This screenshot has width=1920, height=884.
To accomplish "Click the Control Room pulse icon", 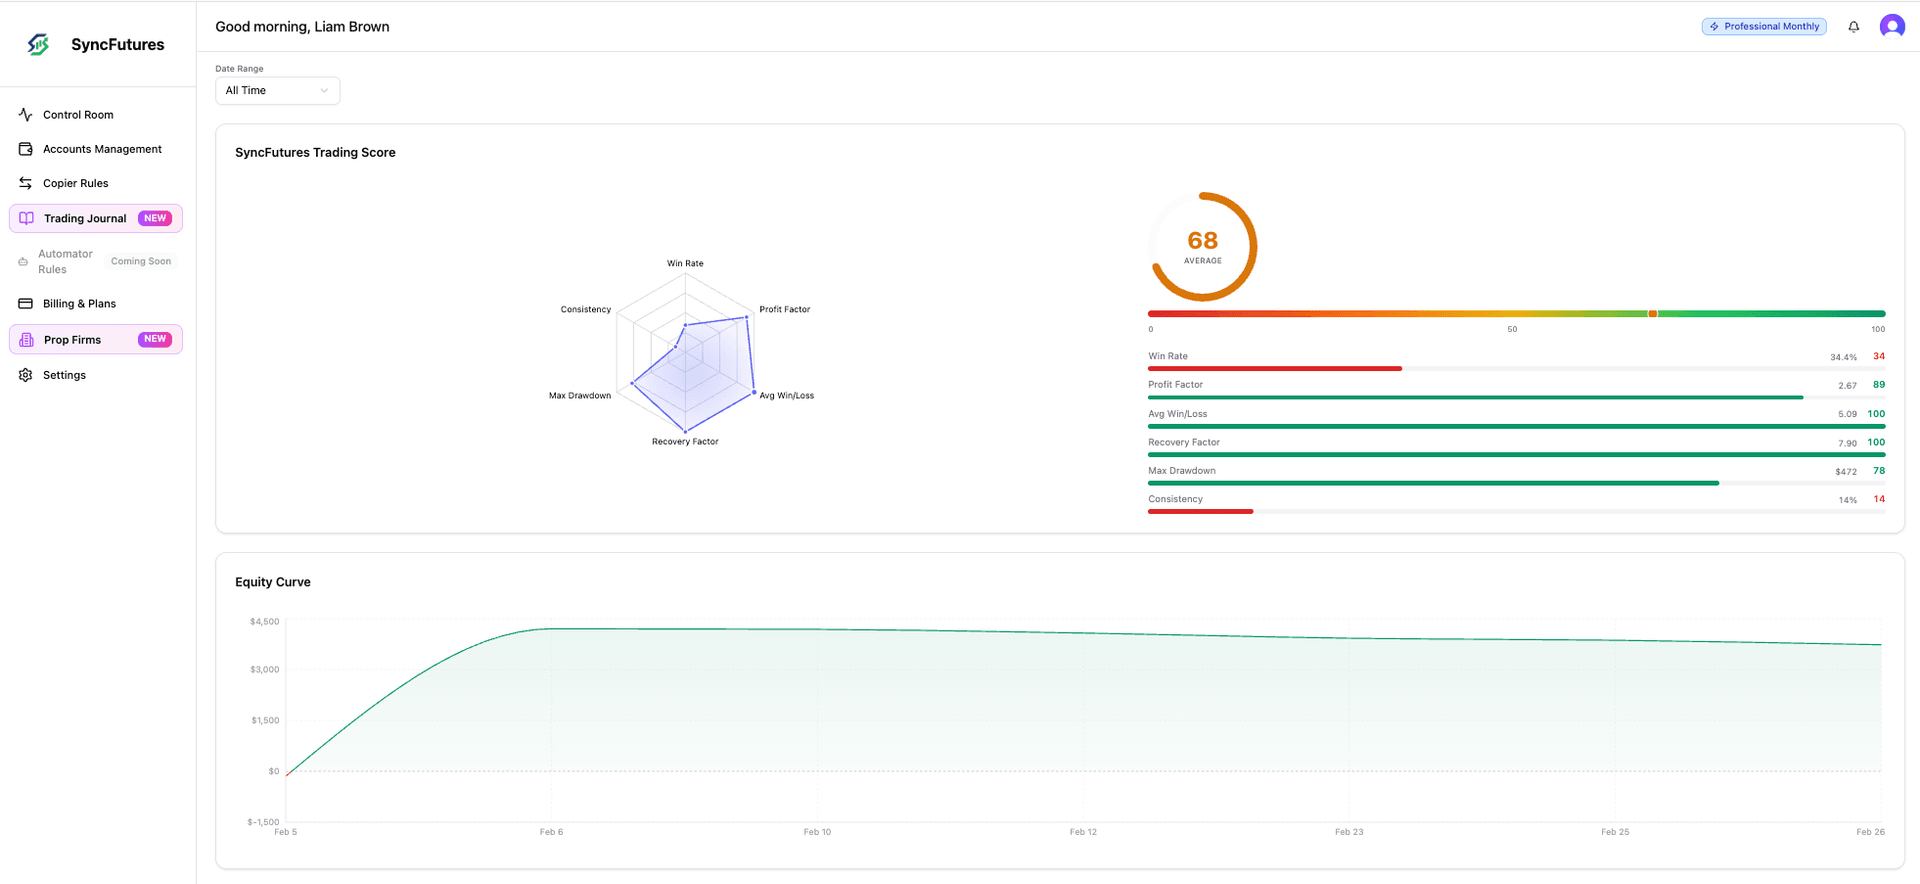I will (x=26, y=115).
